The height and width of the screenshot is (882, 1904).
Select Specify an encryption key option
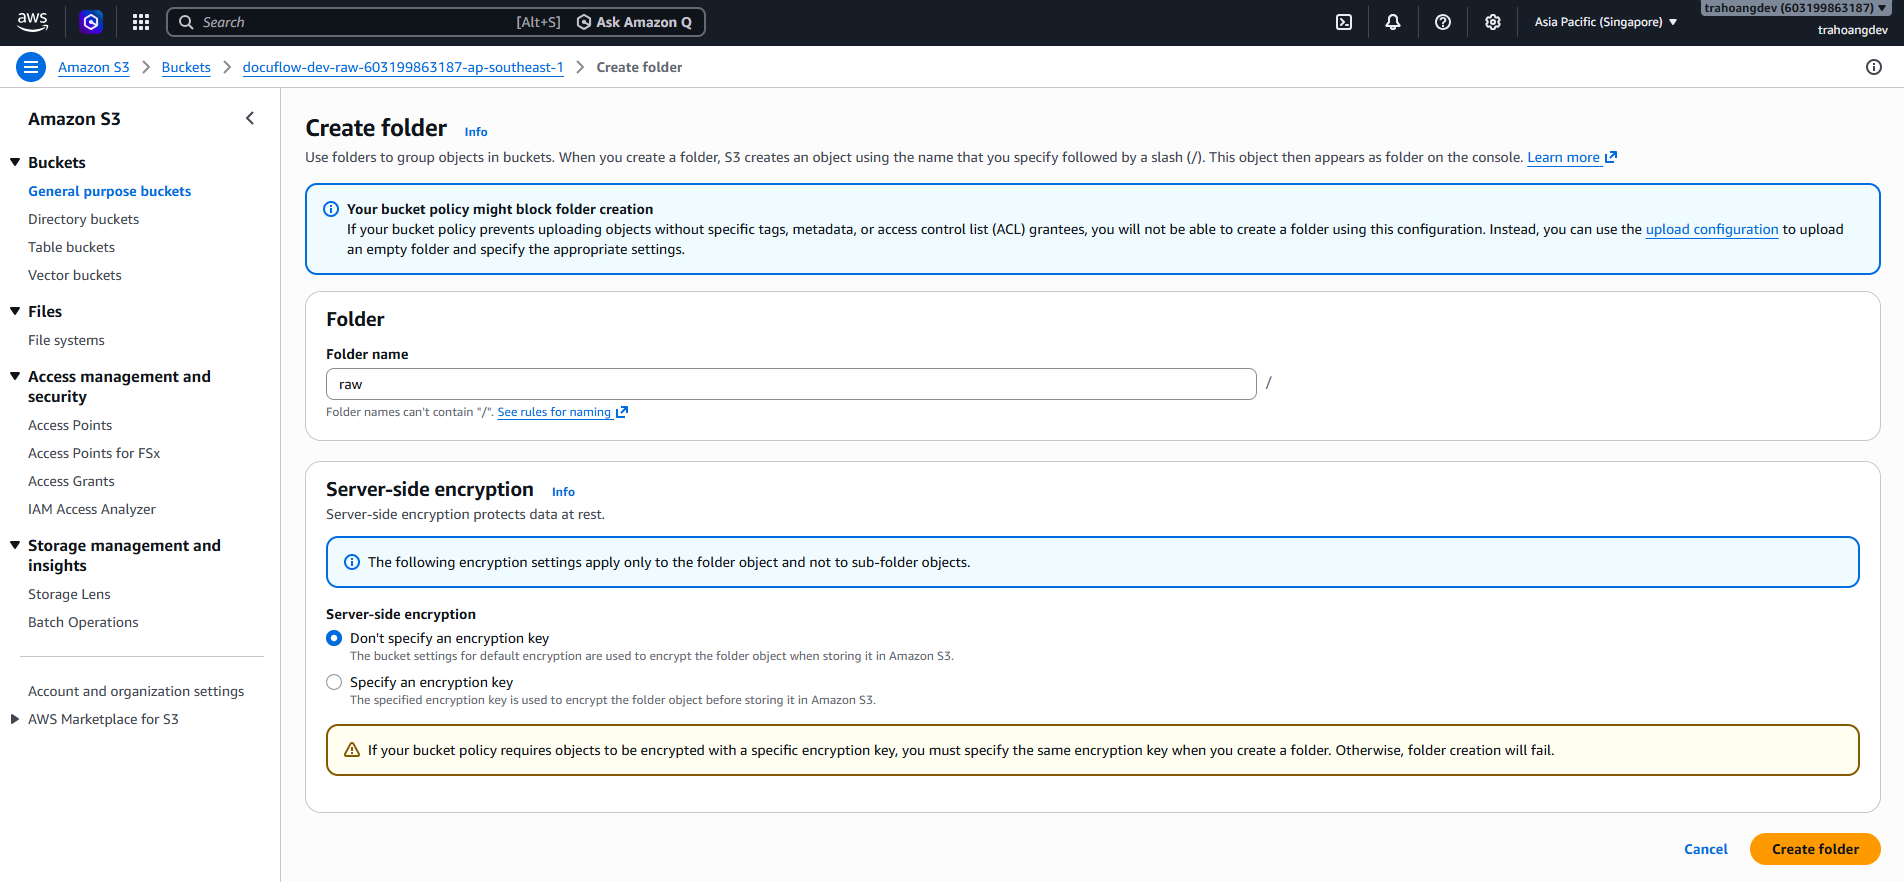click(x=334, y=682)
